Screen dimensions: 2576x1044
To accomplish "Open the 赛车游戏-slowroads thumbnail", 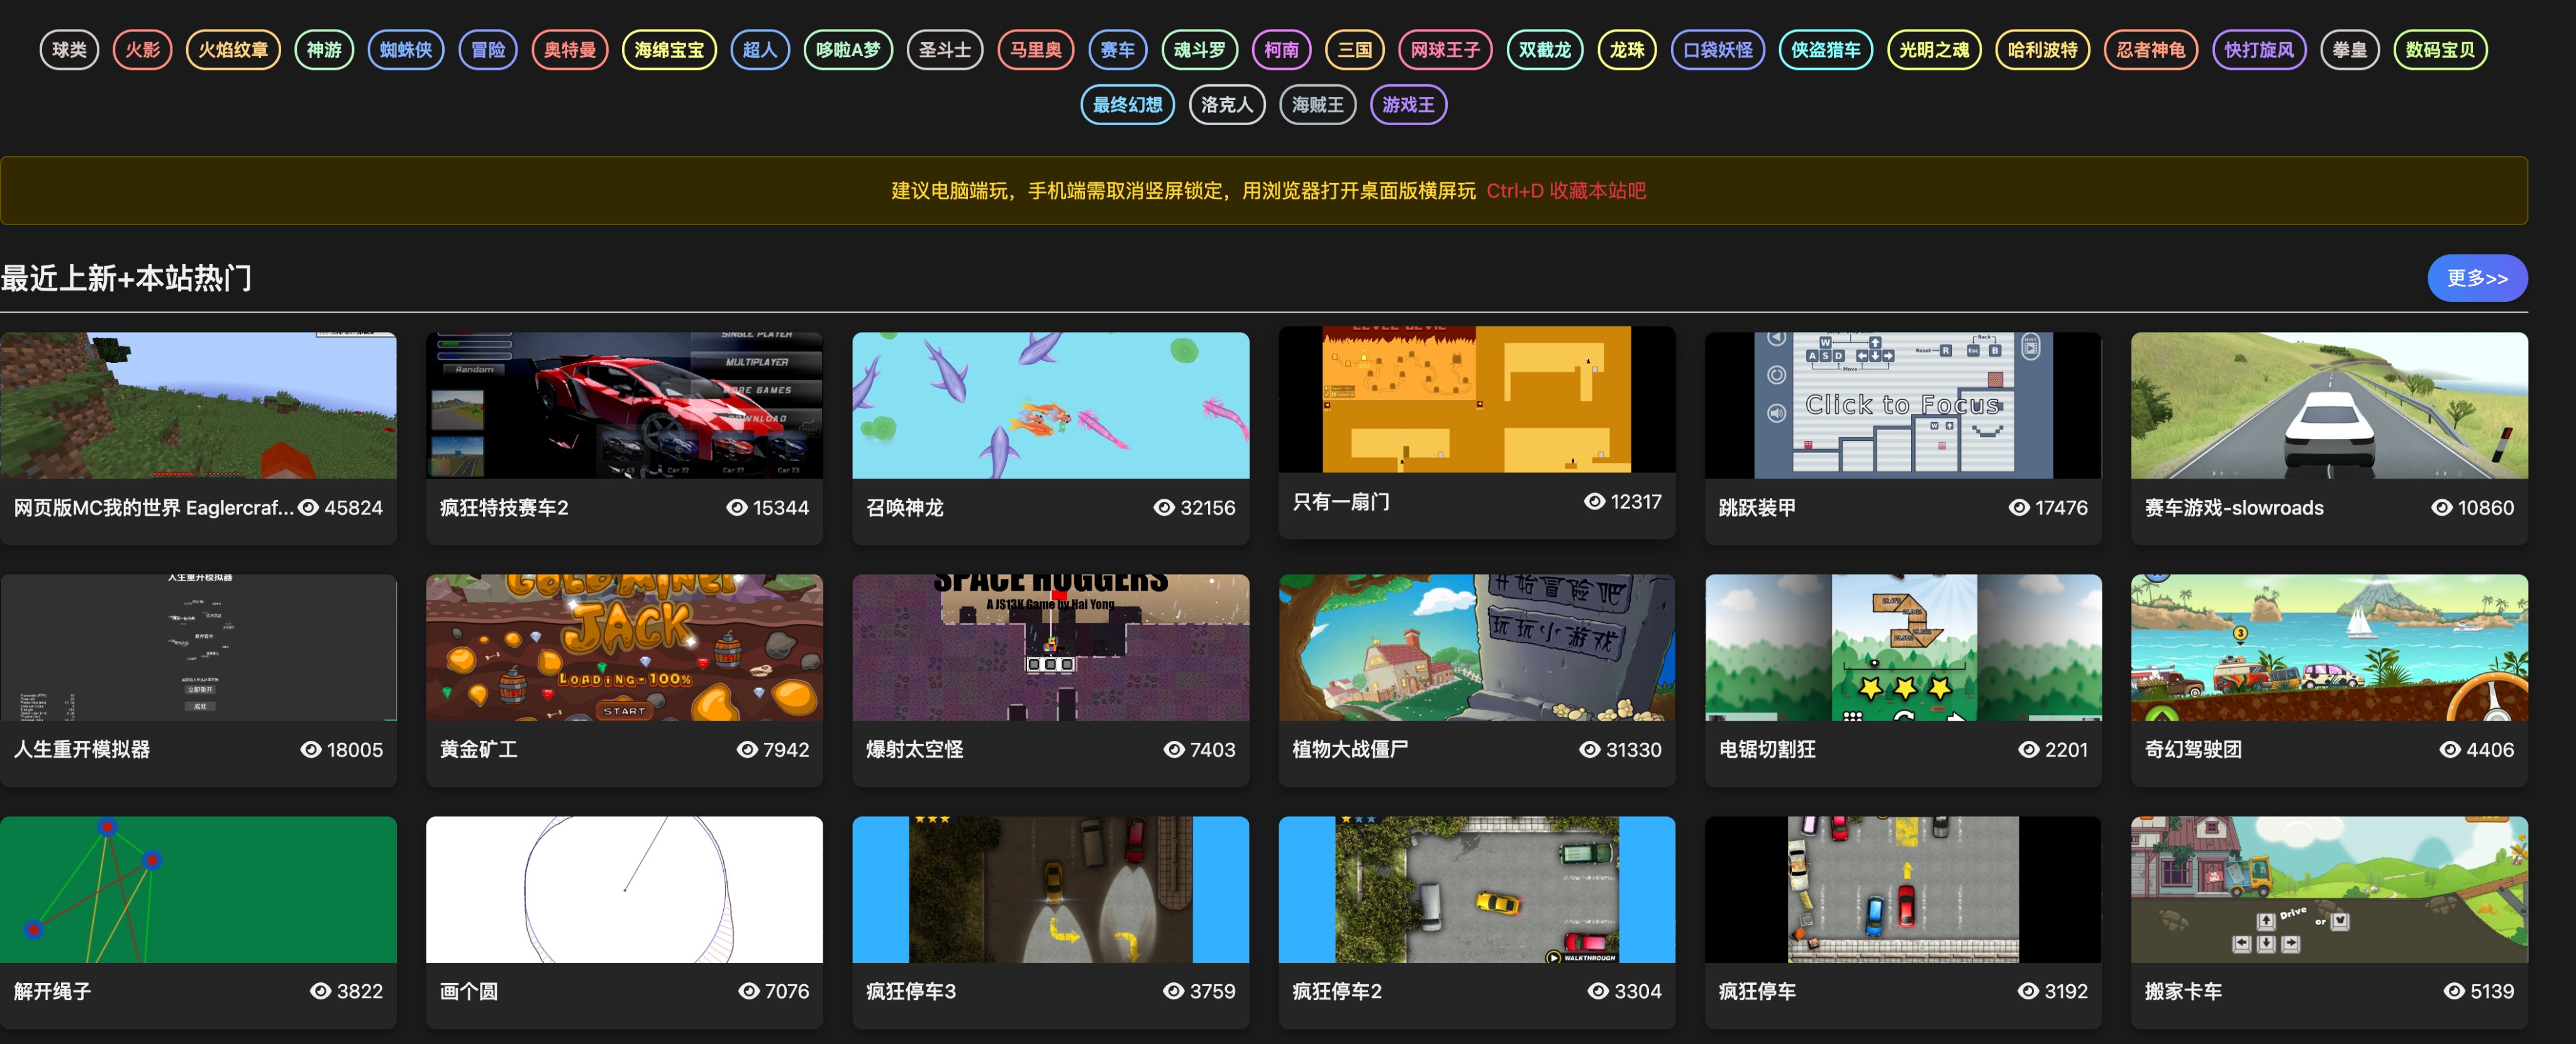I will pos(2329,405).
